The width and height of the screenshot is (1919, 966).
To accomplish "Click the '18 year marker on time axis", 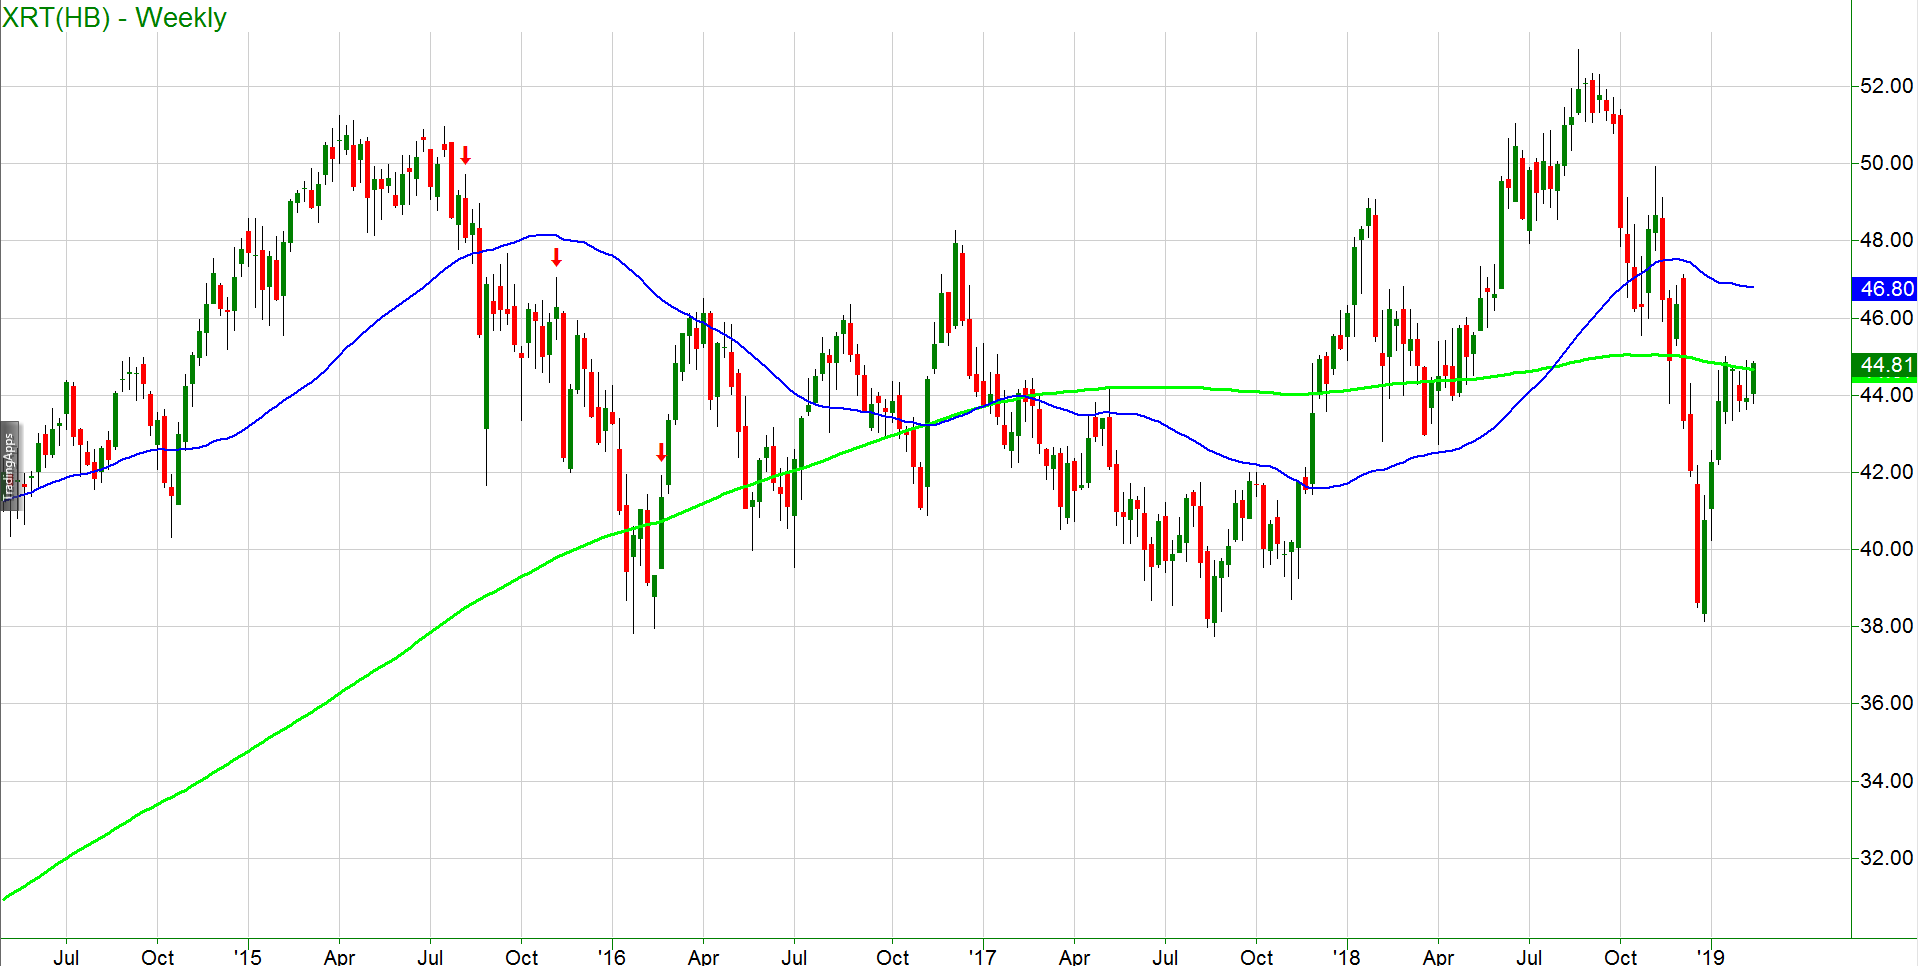I will [1346, 957].
